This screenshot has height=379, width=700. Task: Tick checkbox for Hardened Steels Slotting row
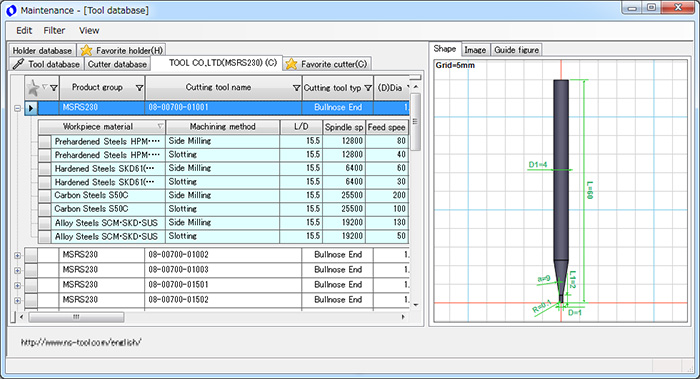tap(45, 182)
